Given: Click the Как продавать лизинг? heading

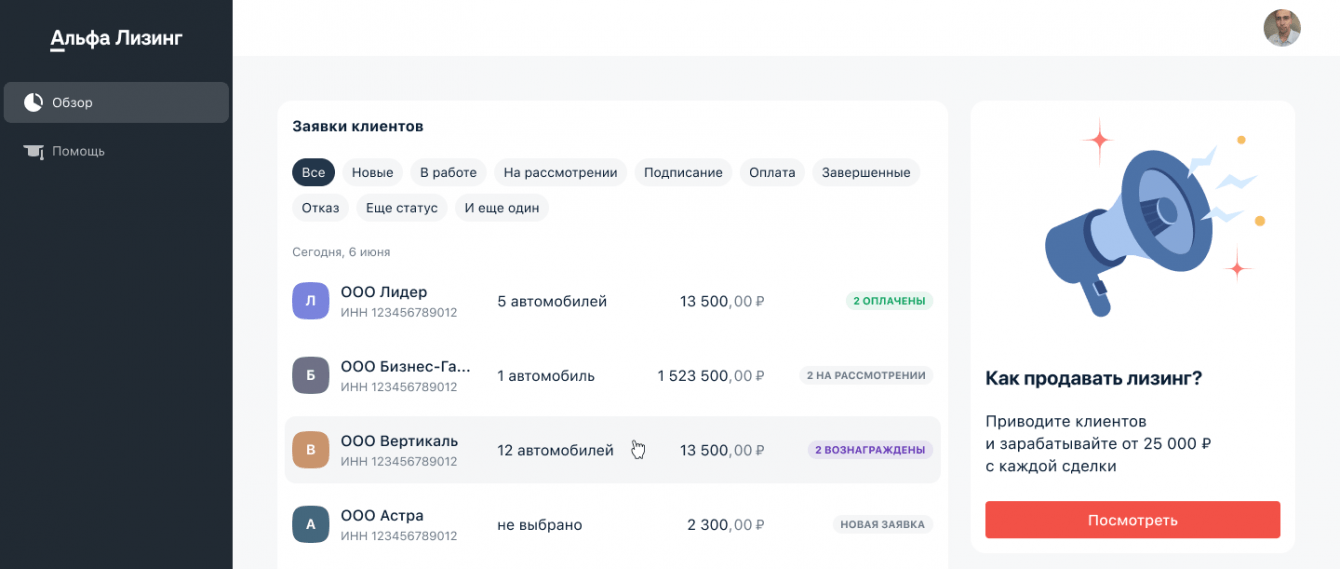Looking at the screenshot, I should [1094, 378].
